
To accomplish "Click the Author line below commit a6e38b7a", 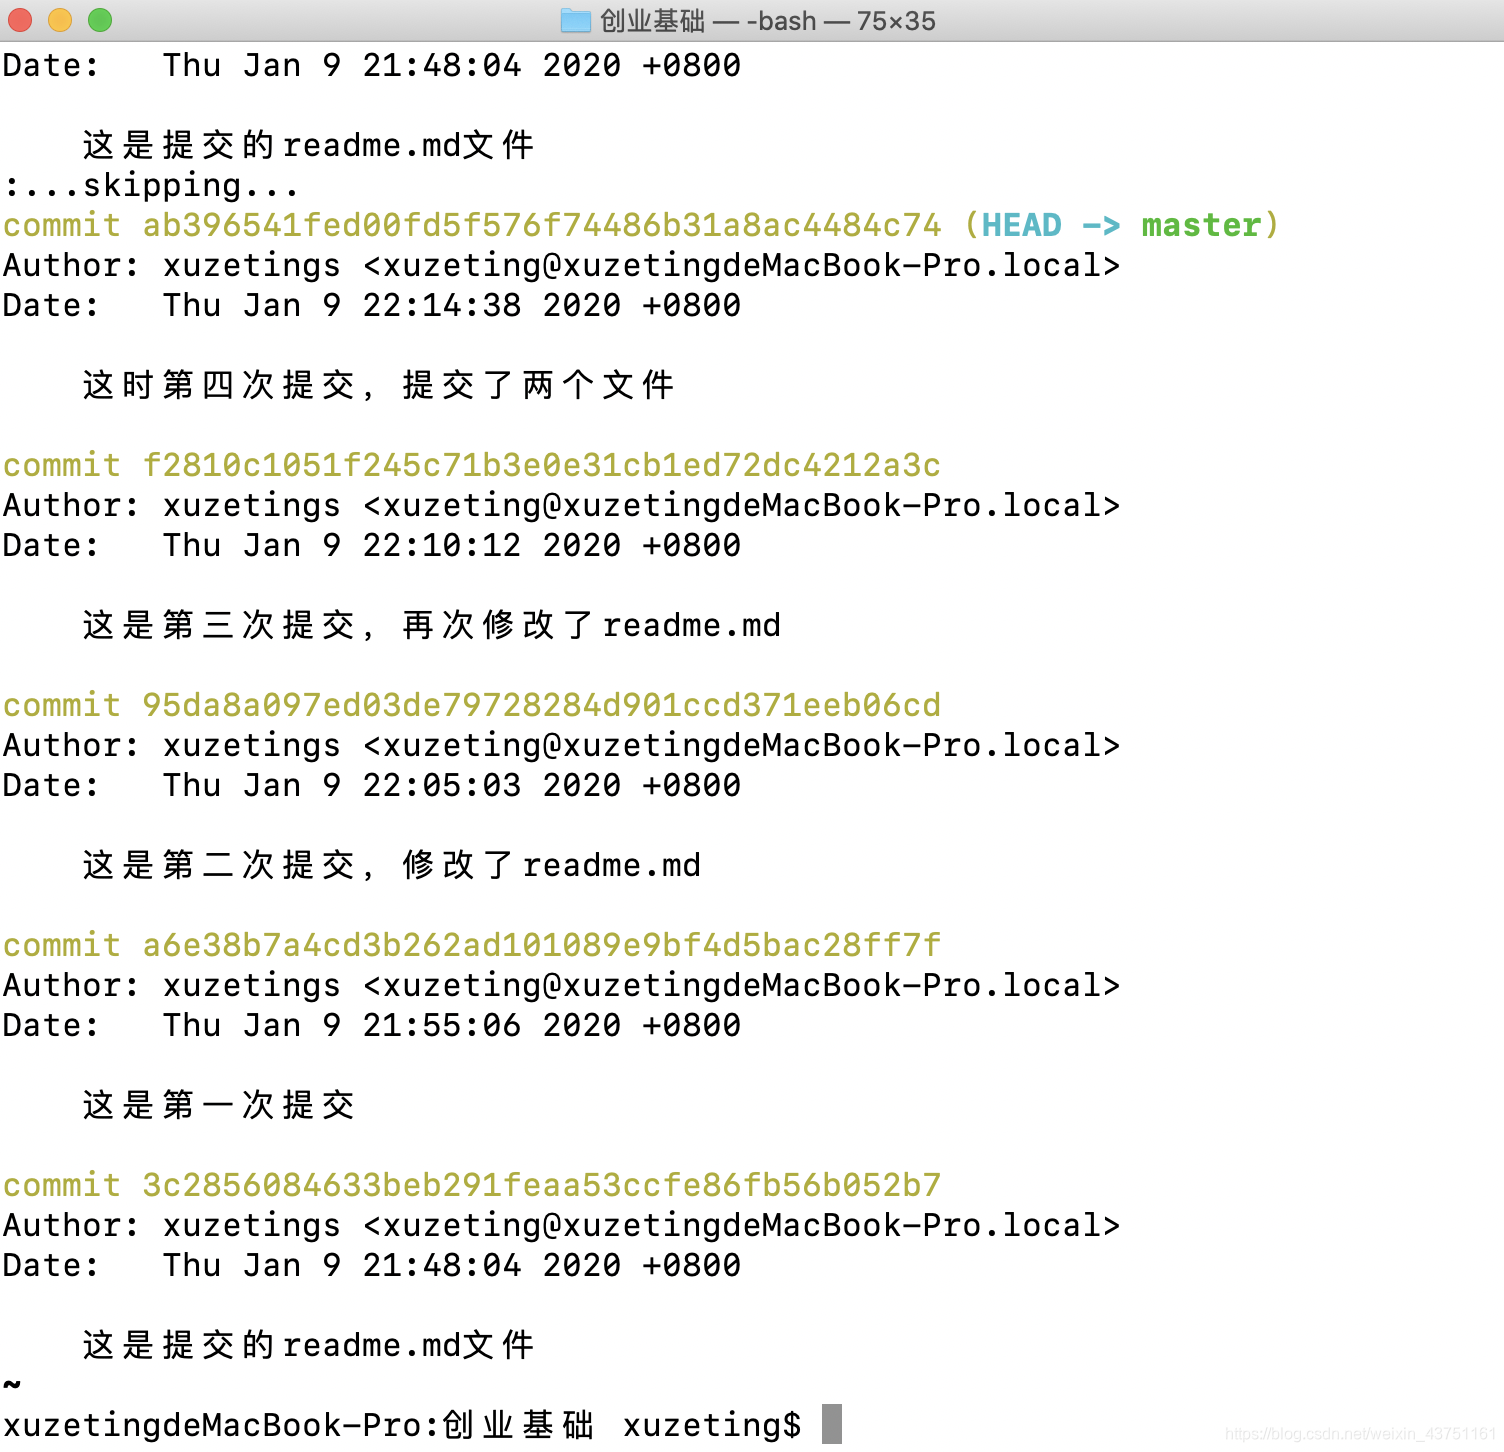I will pyautogui.click(x=561, y=985).
